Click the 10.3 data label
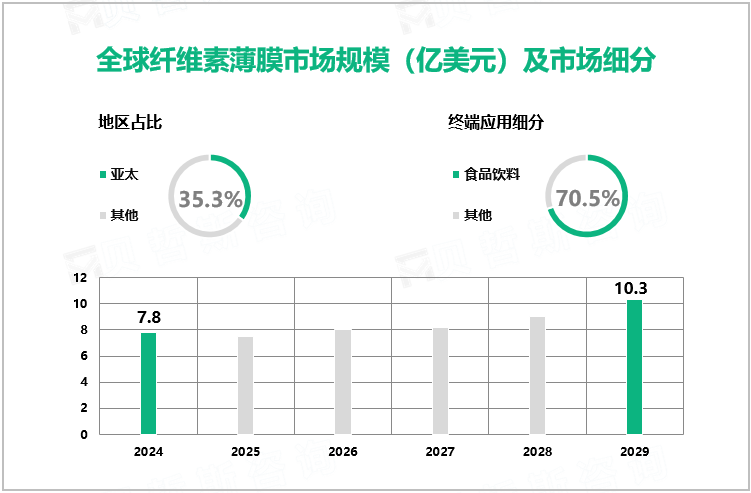Viewport: 751px width, 493px height. point(631,288)
